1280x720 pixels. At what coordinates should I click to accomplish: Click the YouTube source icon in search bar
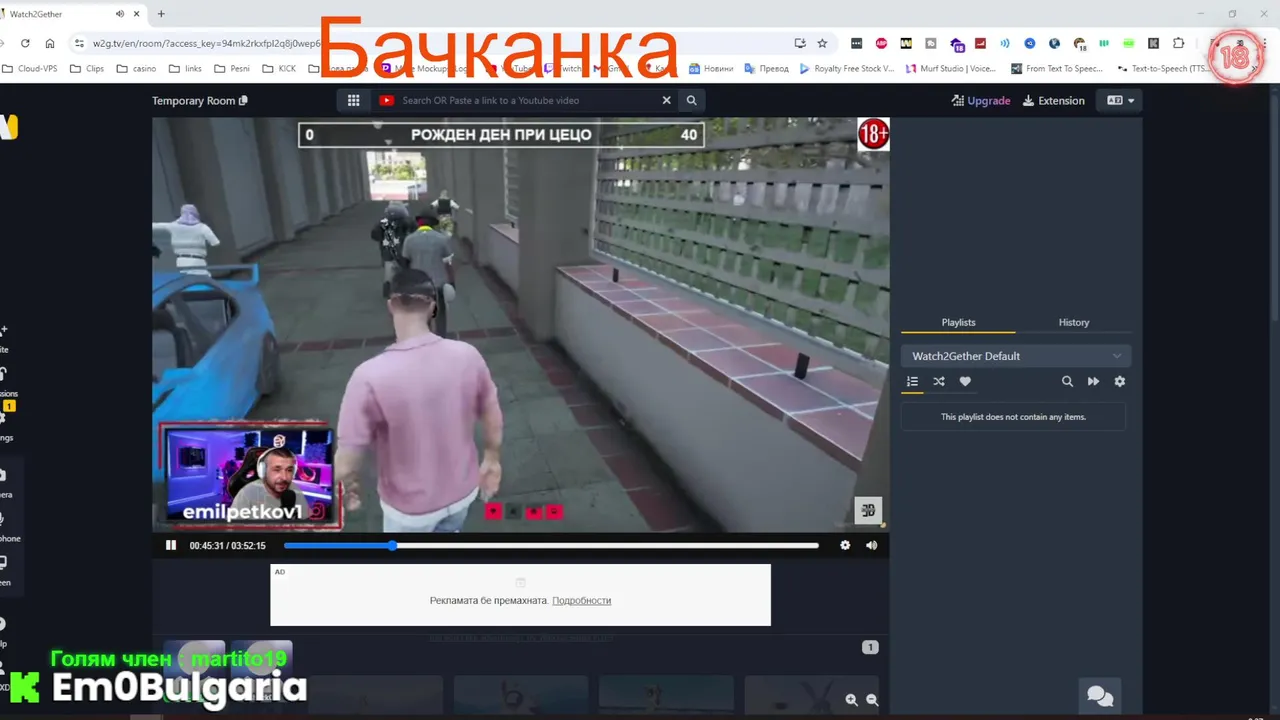(x=387, y=100)
